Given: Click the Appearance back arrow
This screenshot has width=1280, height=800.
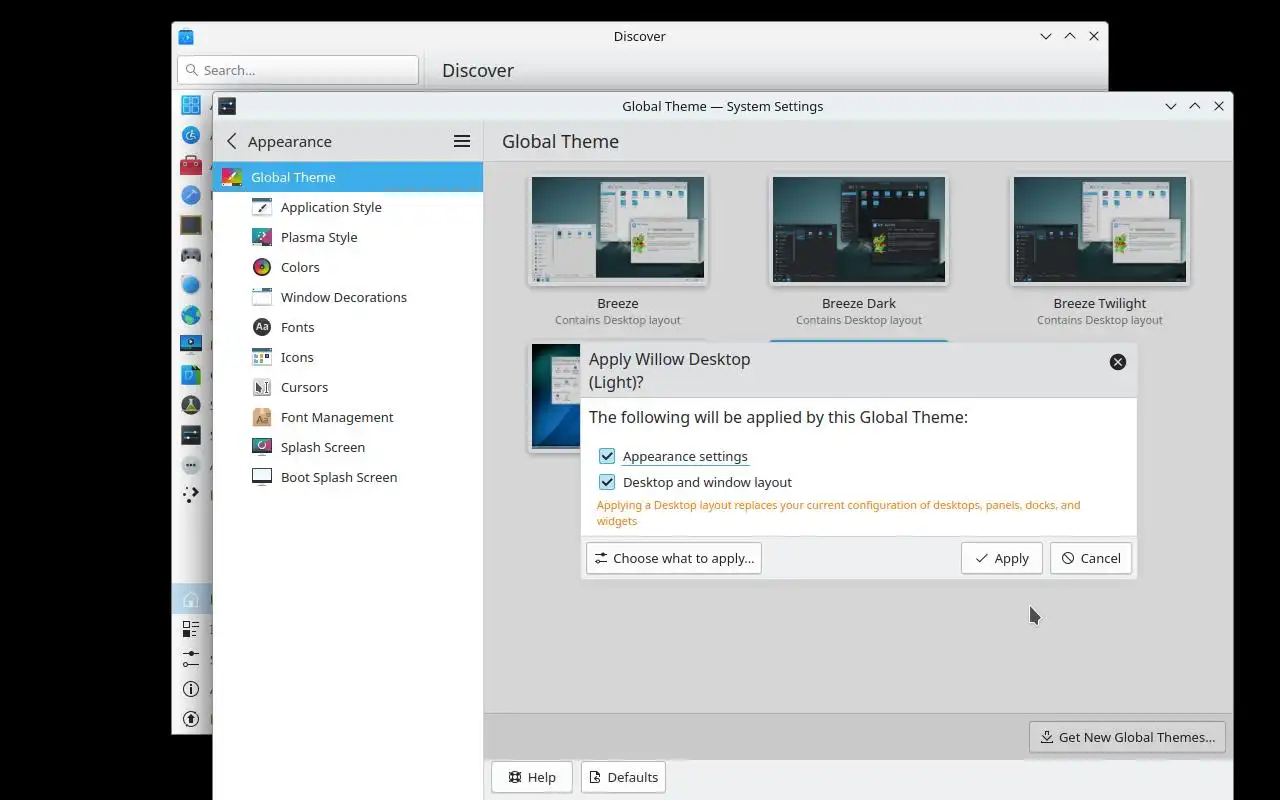Looking at the screenshot, I should coord(232,141).
